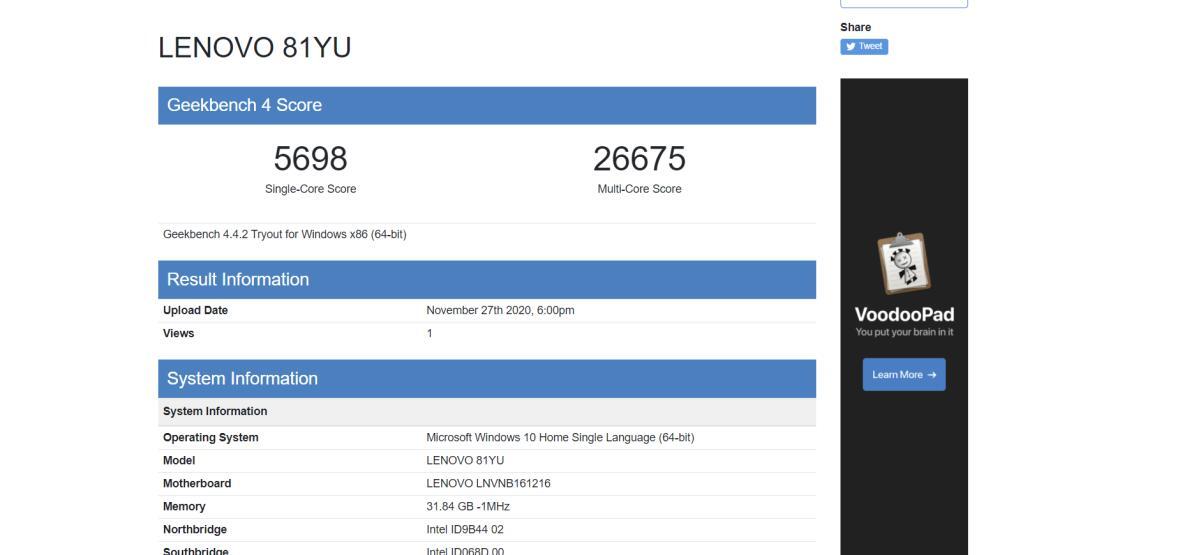Click the multi-core score value 26675
The width and height of the screenshot is (1200, 555).
pos(639,158)
